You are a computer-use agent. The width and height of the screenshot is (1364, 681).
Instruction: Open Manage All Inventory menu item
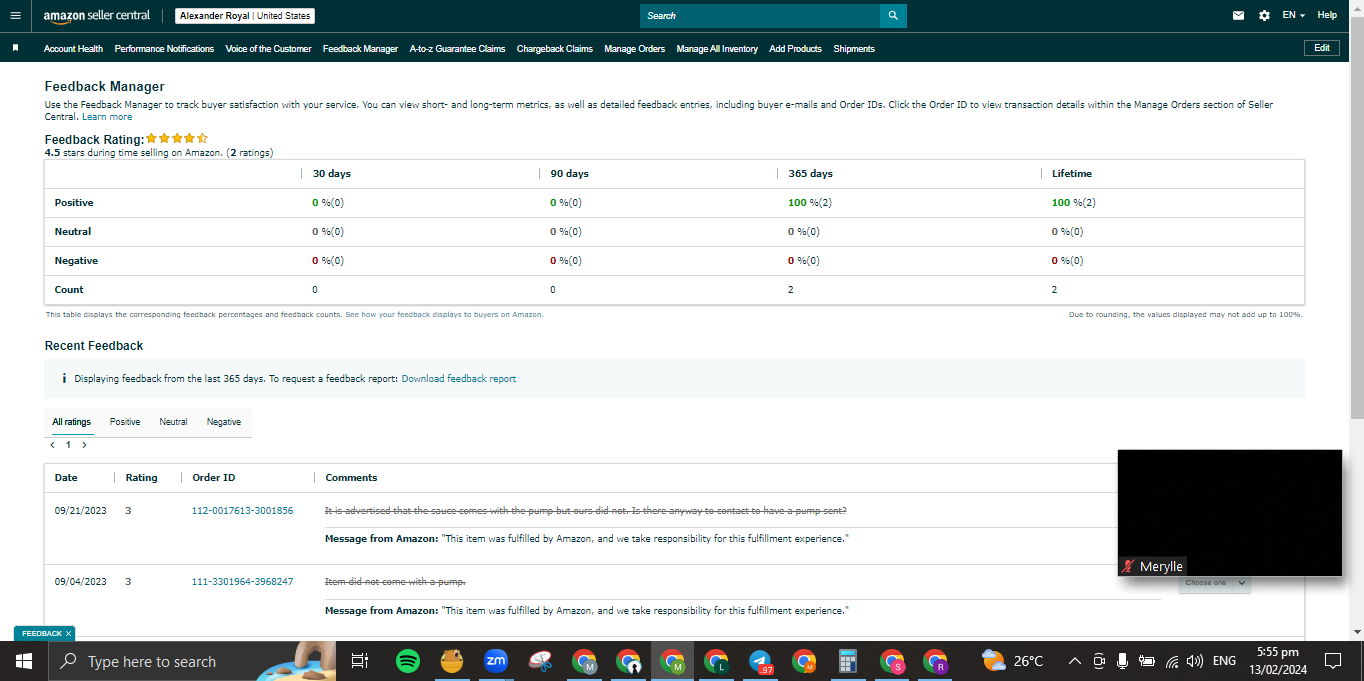coord(717,48)
